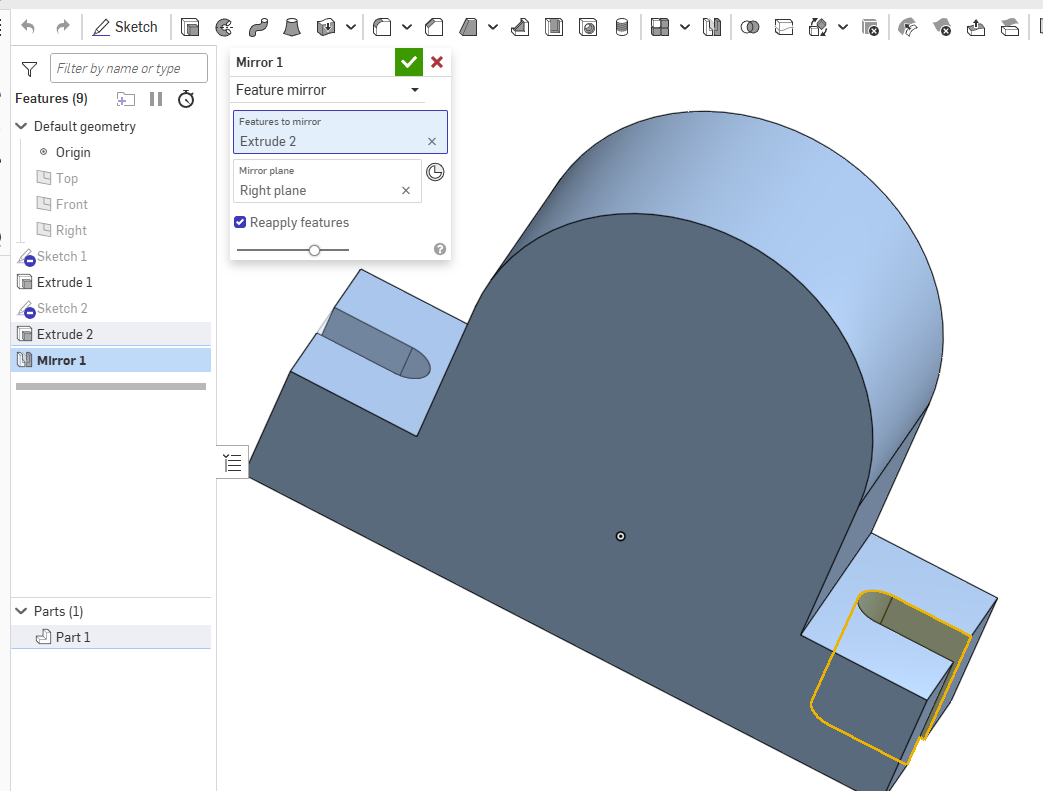Uncheck the Reapply features checkbox

(x=240, y=222)
